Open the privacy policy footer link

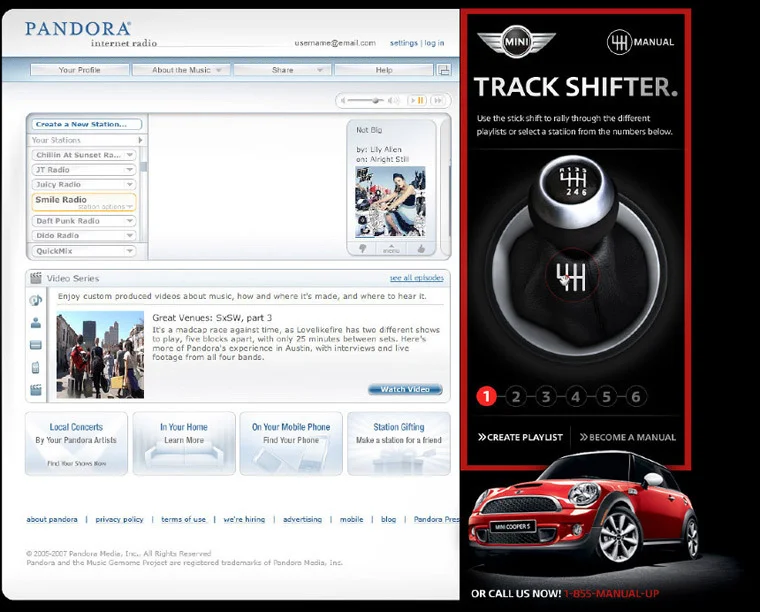pyautogui.click(x=119, y=519)
